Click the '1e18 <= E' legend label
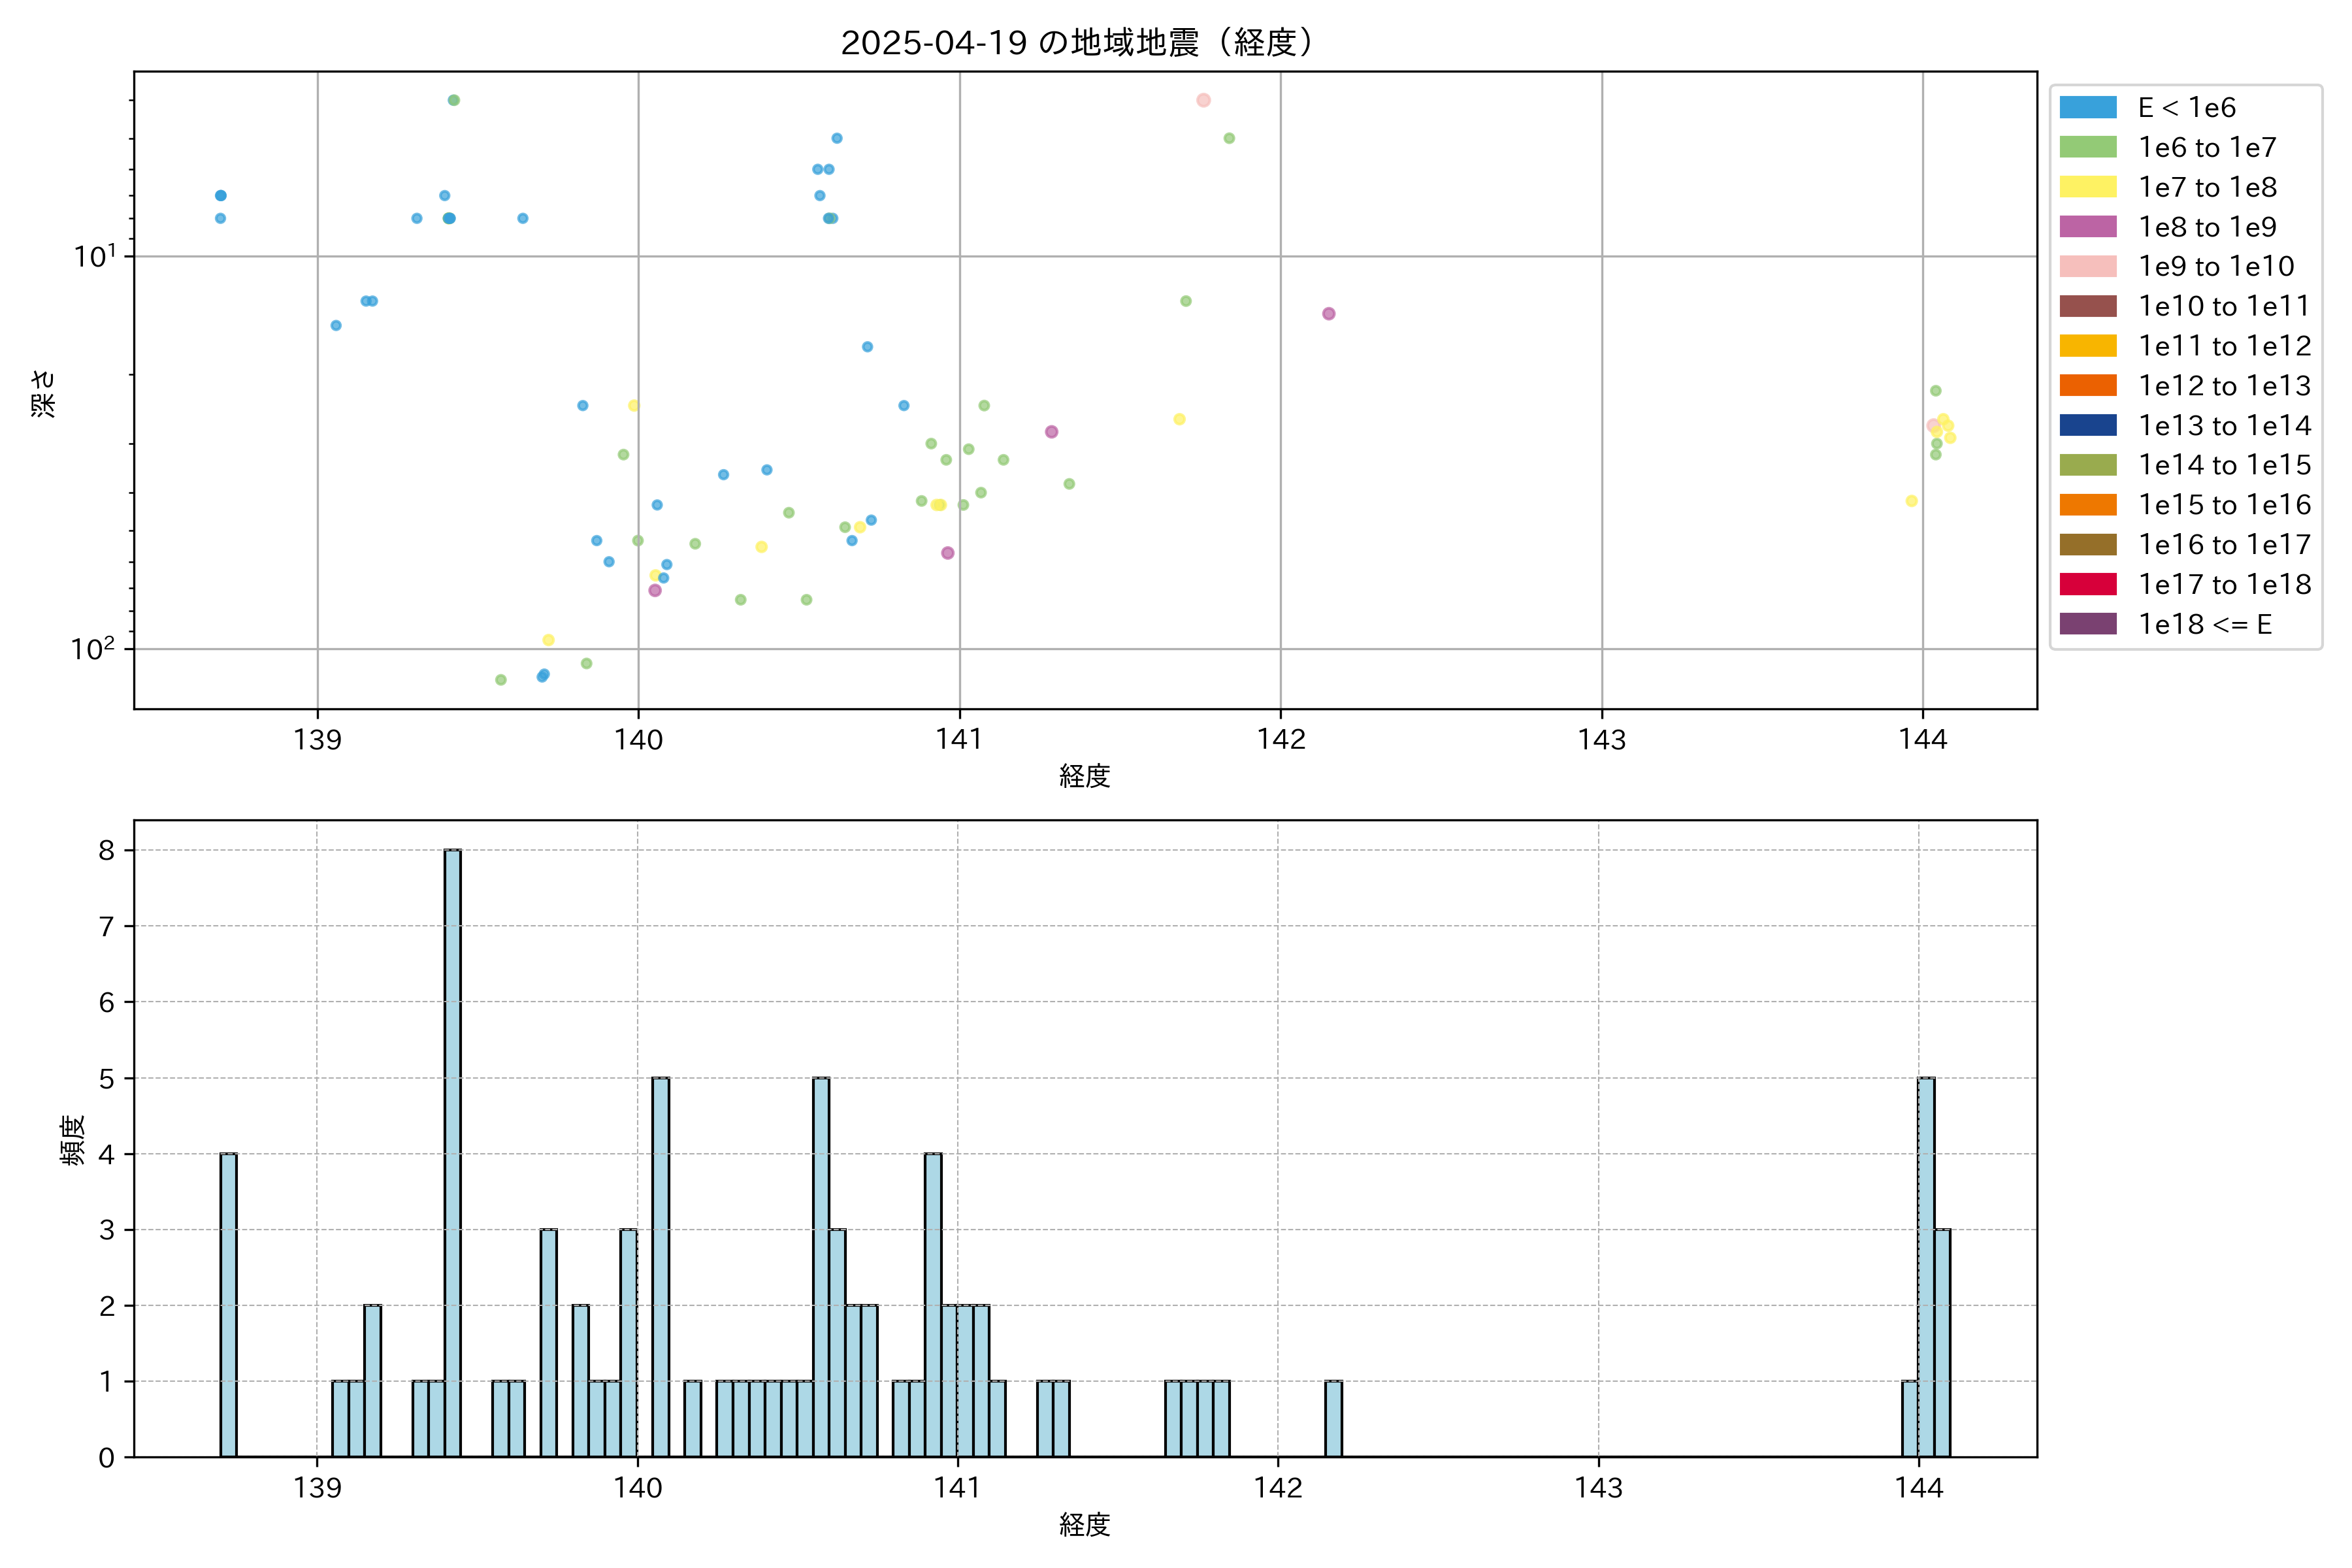Viewport: 2352px width, 1568px height. pos(2204,625)
